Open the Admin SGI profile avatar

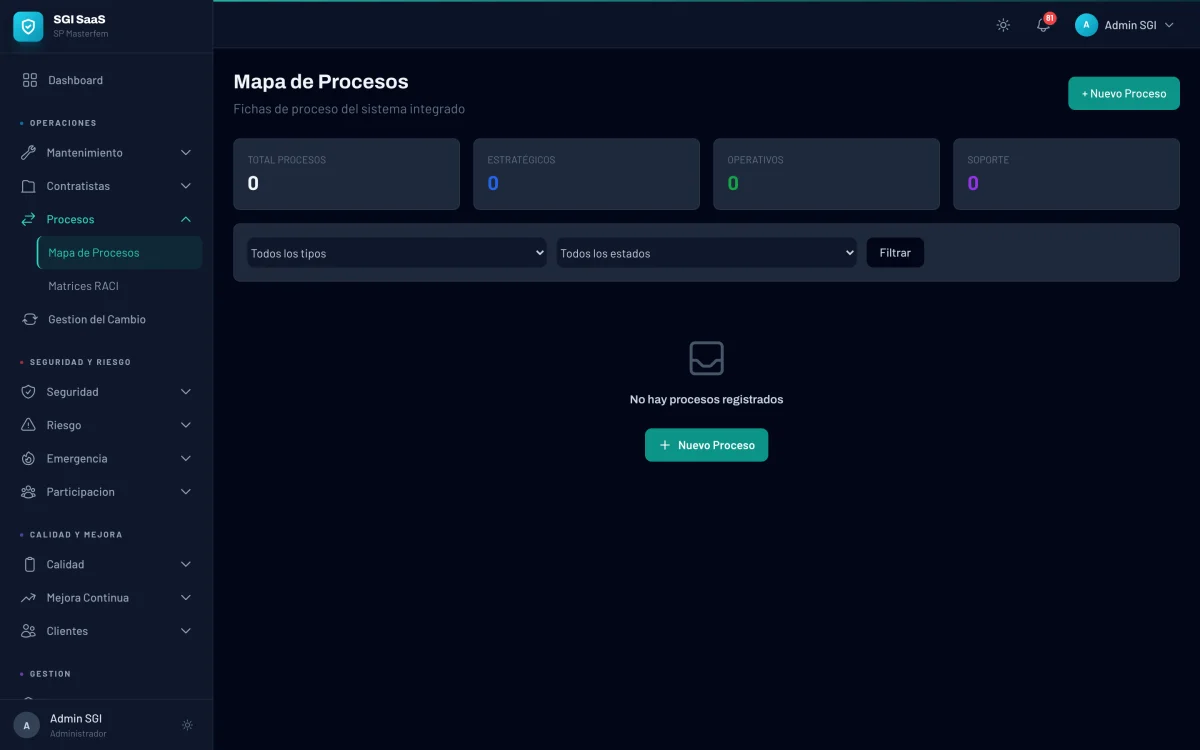(x=1086, y=24)
